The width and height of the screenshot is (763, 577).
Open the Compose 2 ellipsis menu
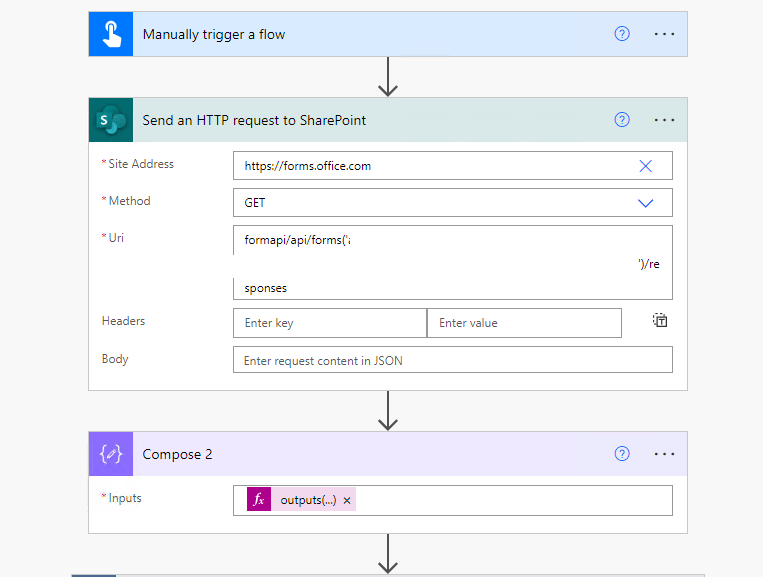(665, 454)
